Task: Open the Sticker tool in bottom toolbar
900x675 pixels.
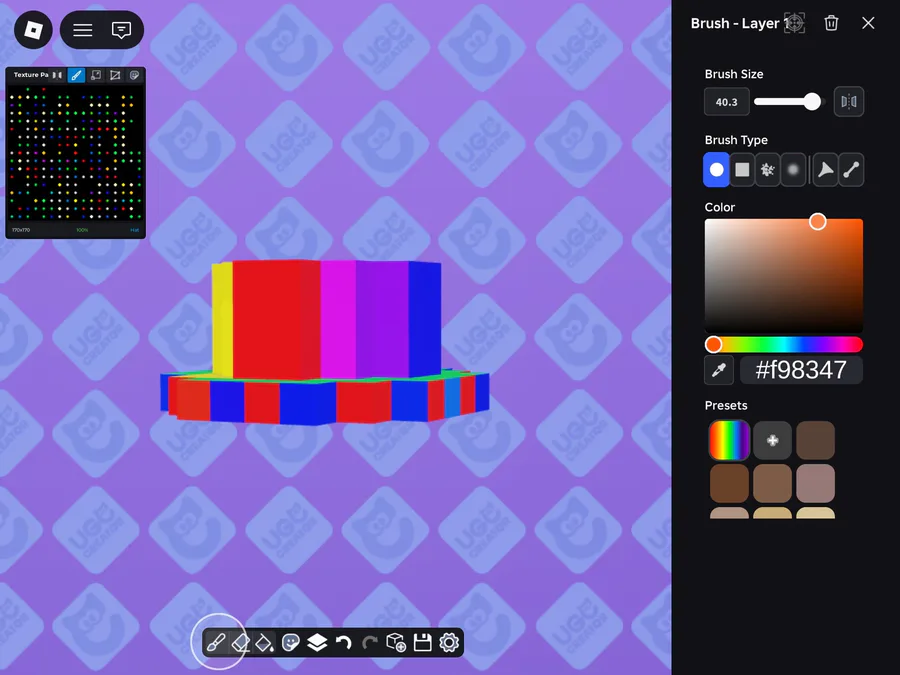Action: [x=291, y=642]
